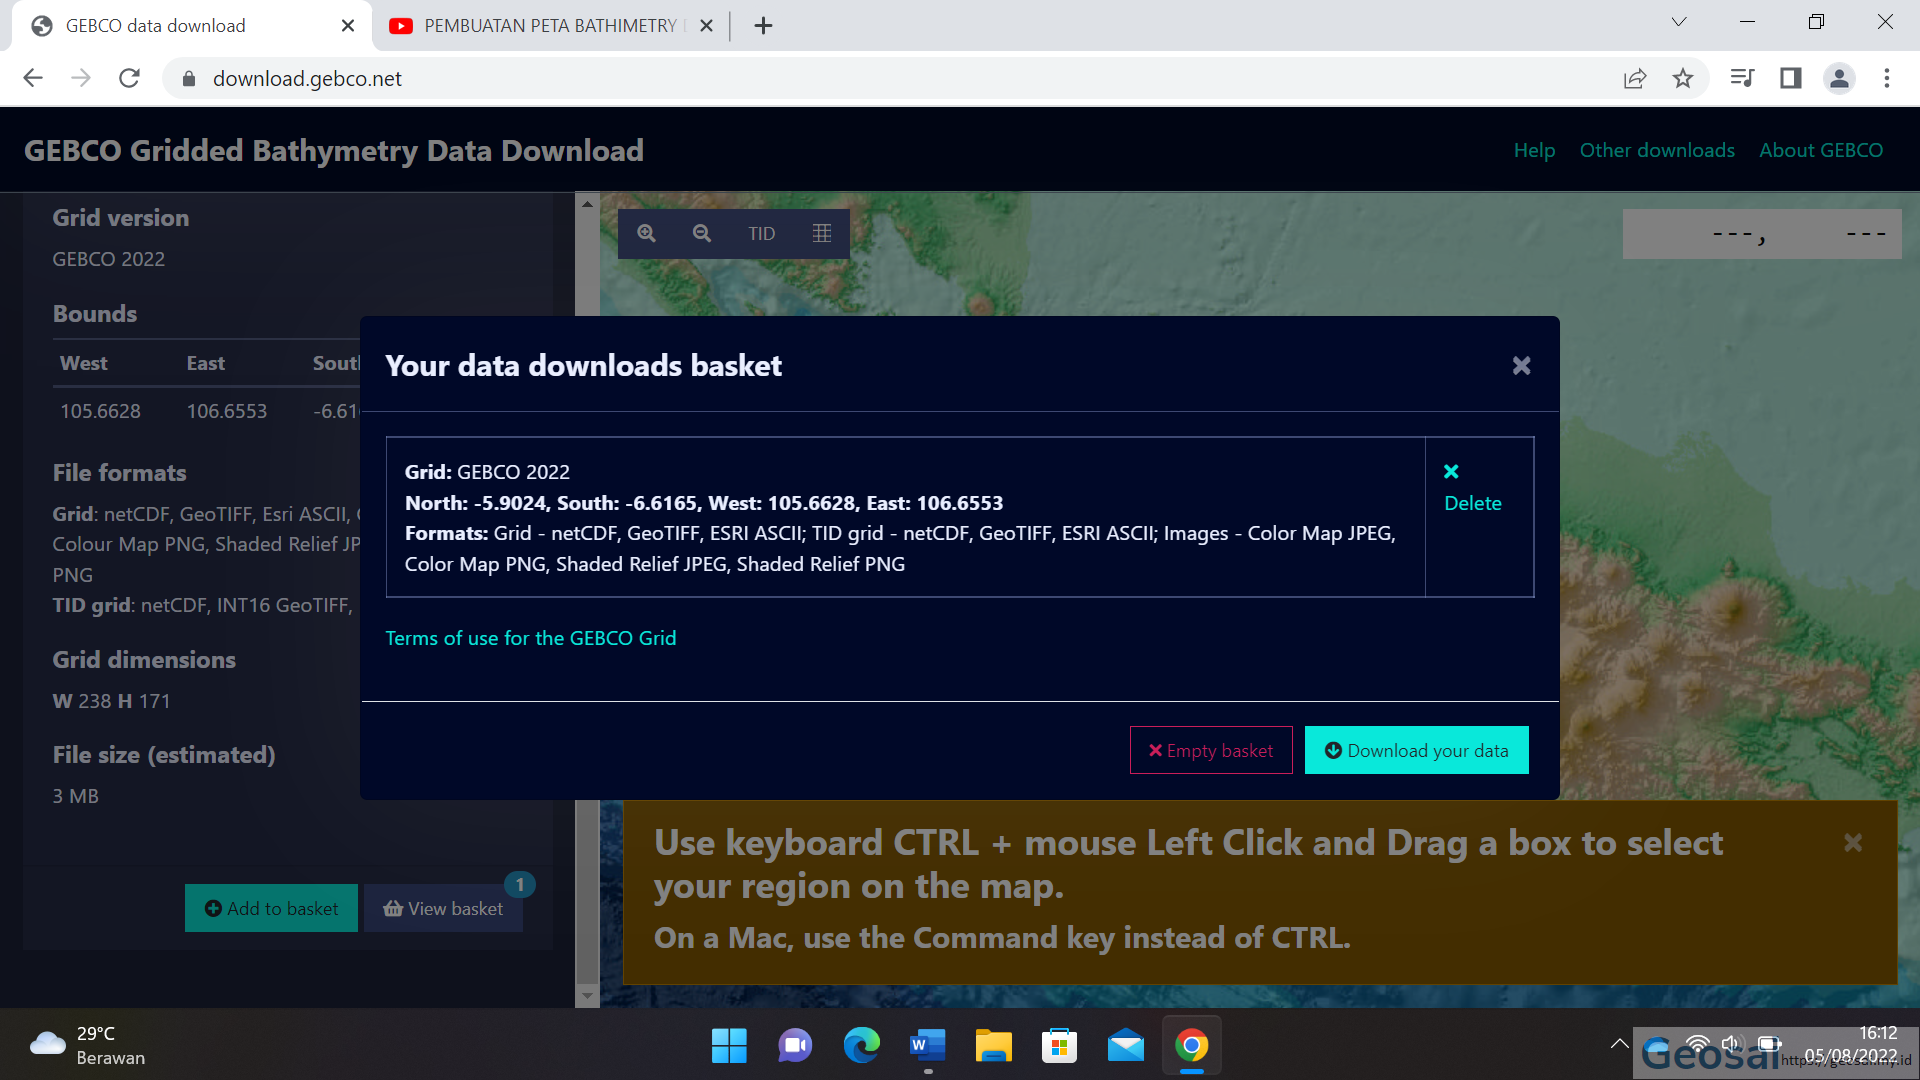Image resolution: width=1920 pixels, height=1080 pixels.
Task: Open Chrome profile avatar
Action: [1839, 78]
